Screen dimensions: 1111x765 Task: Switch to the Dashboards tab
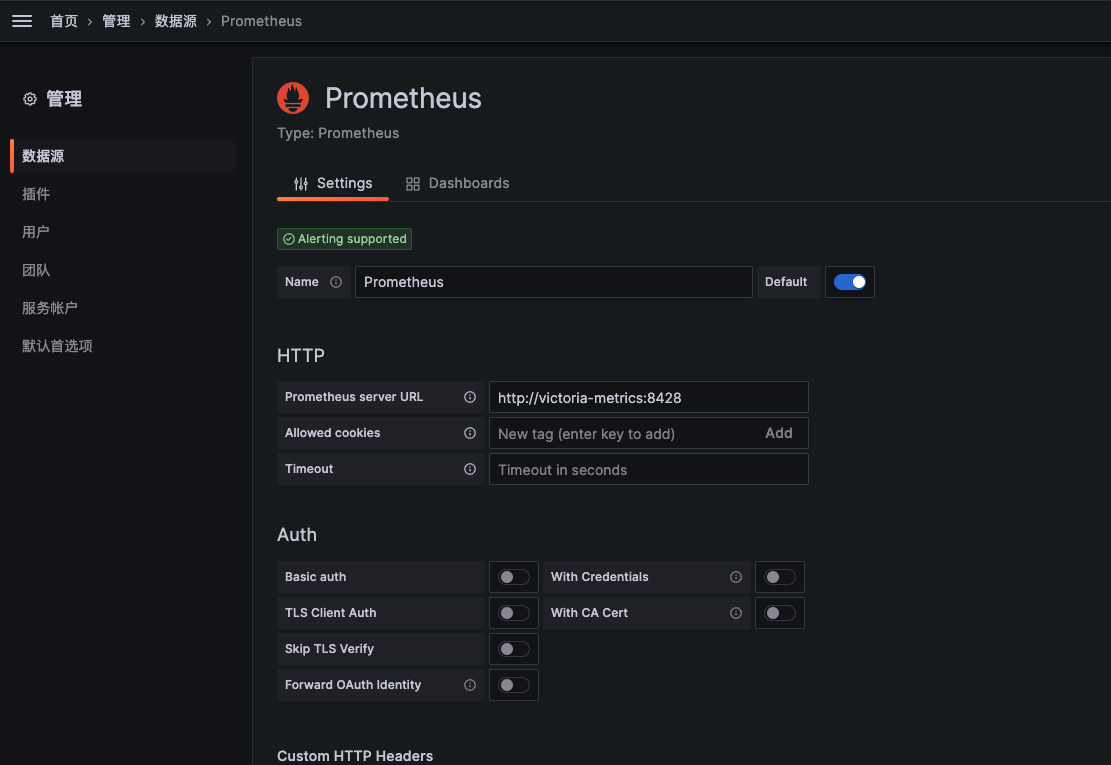coord(458,183)
